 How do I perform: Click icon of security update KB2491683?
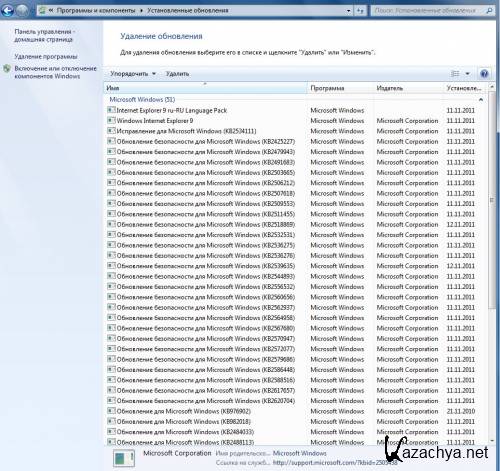[x=111, y=162]
